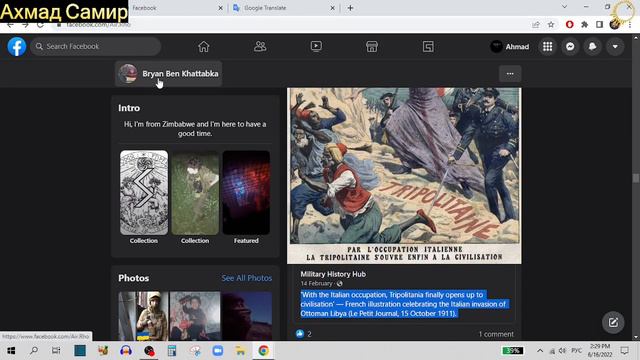Image resolution: width=640 pixels, height=360 pixels.
Task: Open the Gaming icon in the top bar
Action: pos(428,47)
